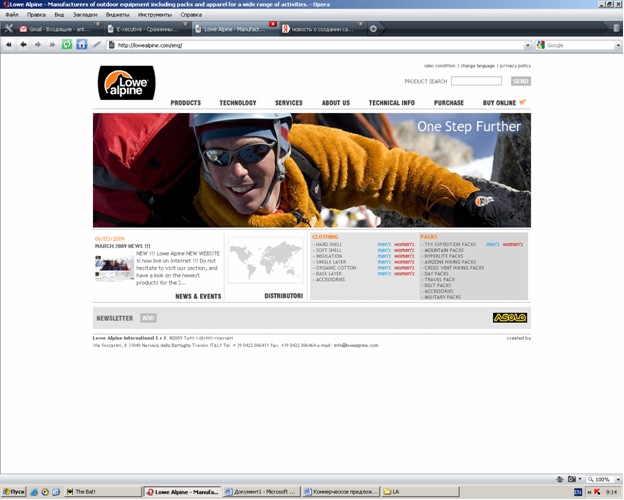Click the Asolo logo

(510, 317)
